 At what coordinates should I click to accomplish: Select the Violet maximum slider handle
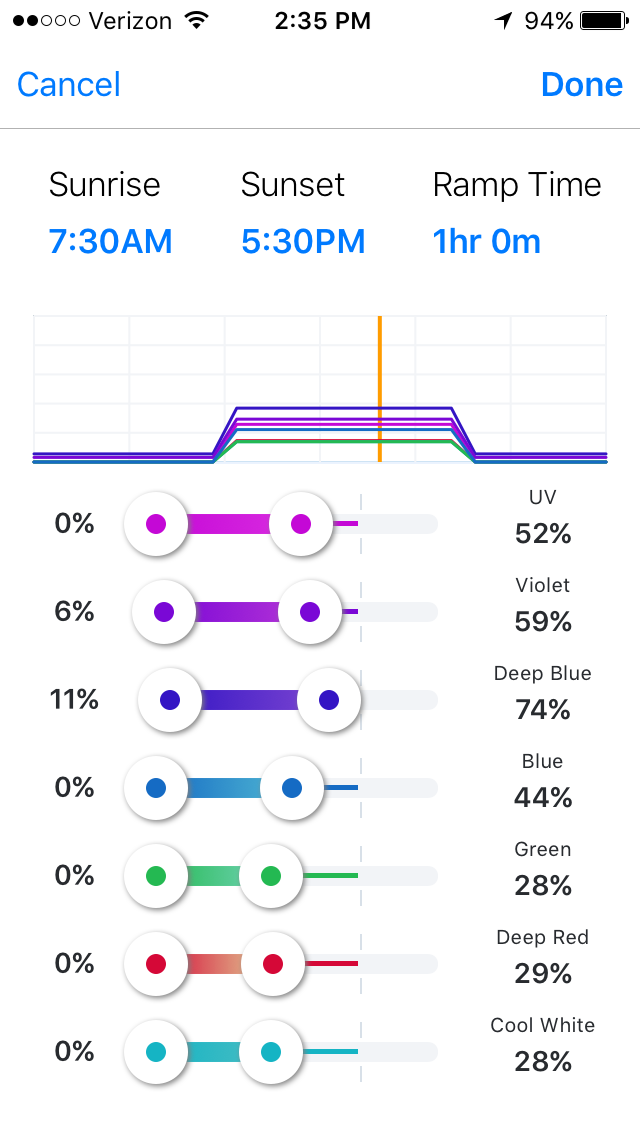pos(310,612)
